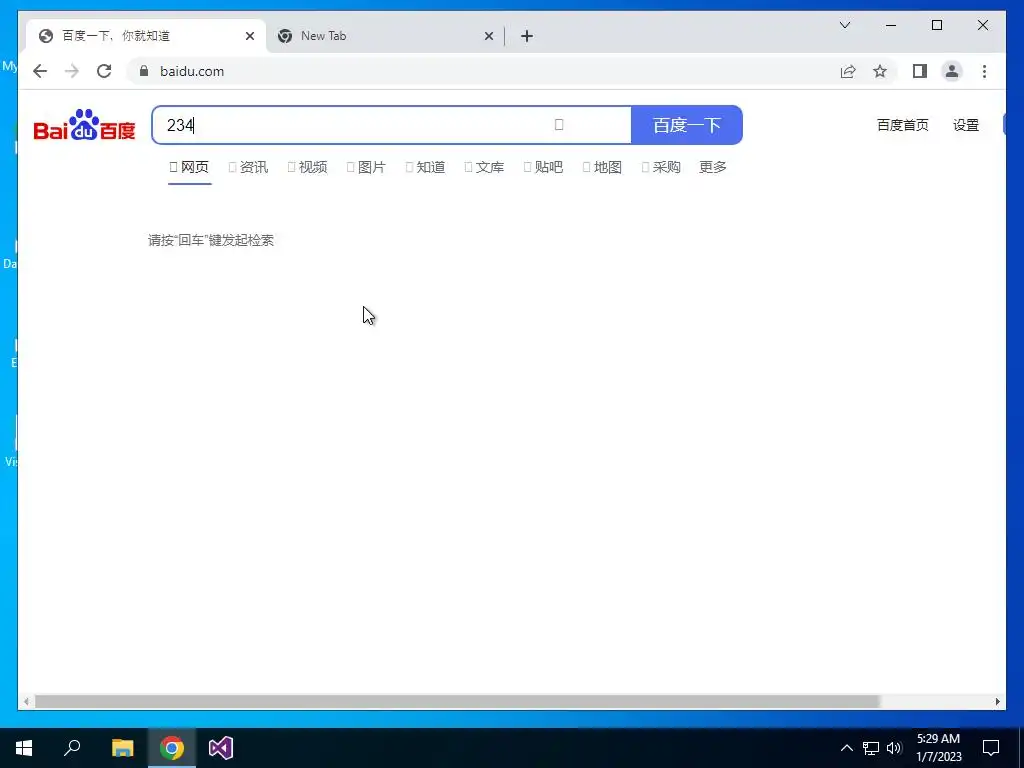1024x768 pixels.
Task: Launch Visual Studio from the taskbar
Action: click(221, 748)
